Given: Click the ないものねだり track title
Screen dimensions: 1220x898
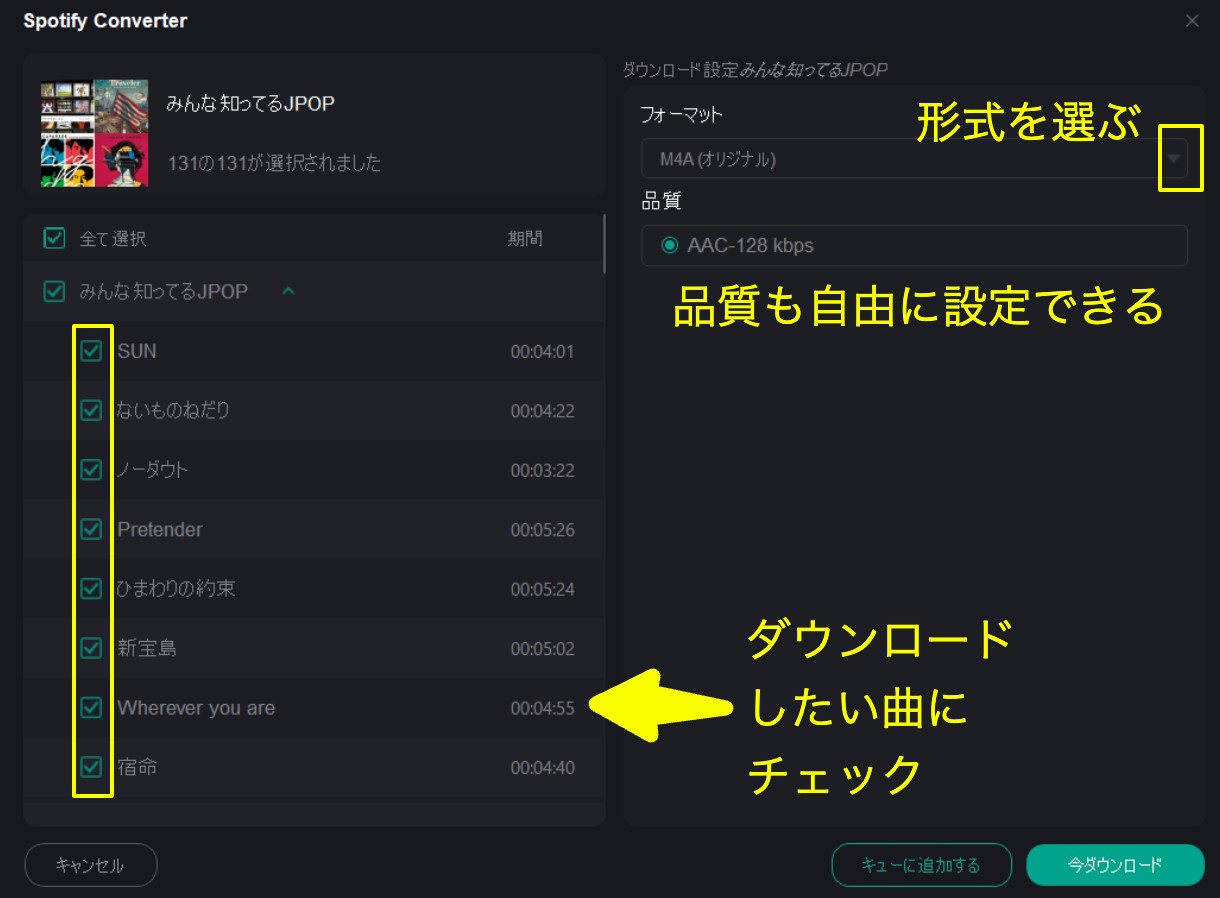Looking at the screenshot, I should 174,410.
